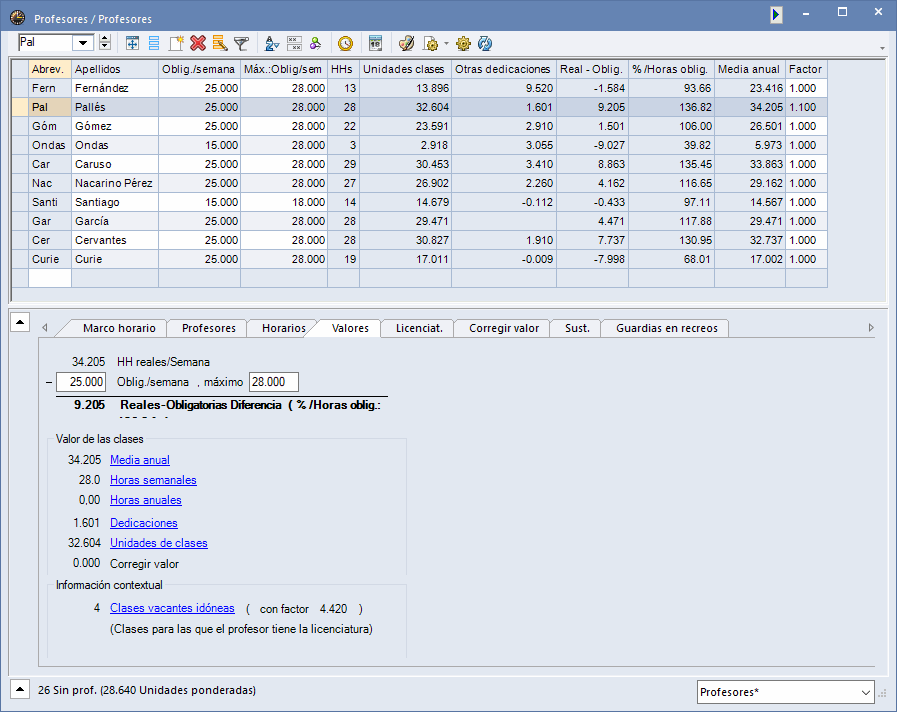
Task: Open the Corregir valor tab
Action: point(504,328)
